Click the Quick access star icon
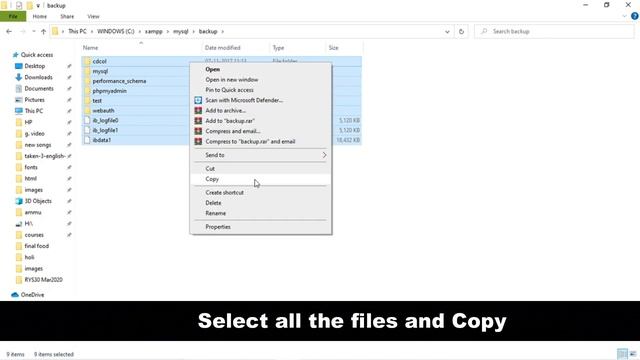 (x=15, y=55)
